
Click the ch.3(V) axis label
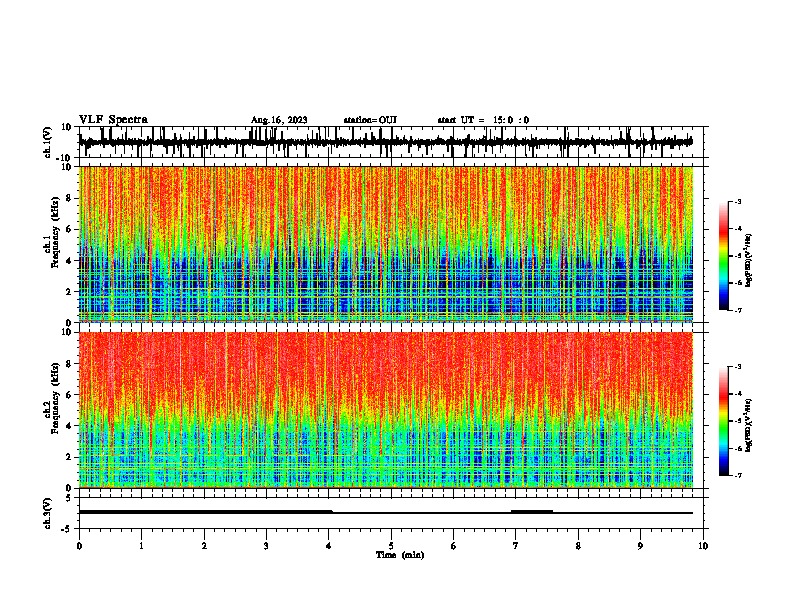point(48,513)
